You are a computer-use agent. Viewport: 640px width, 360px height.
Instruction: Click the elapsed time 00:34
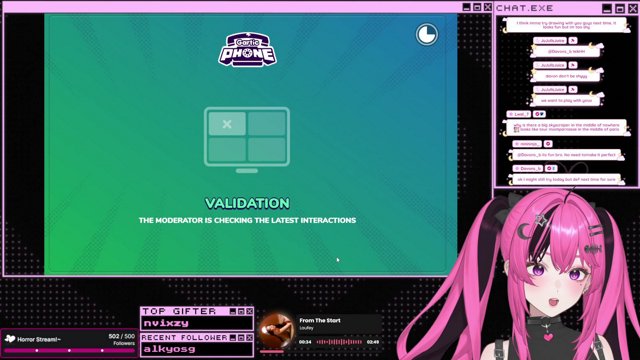pos(305,342)
